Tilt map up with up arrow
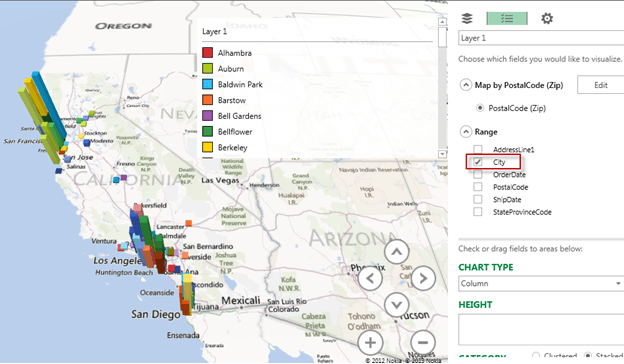 (396, 252)
